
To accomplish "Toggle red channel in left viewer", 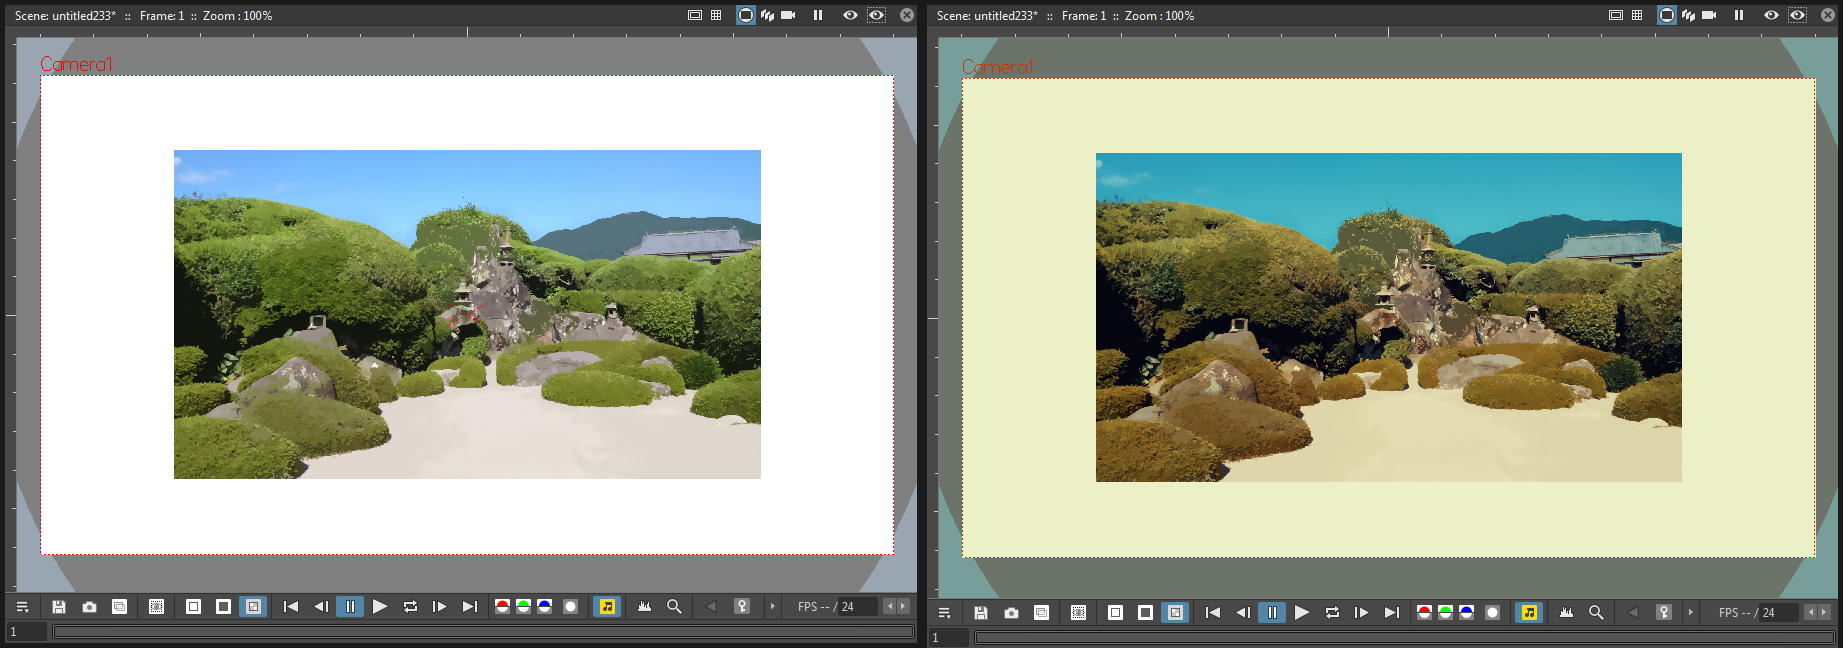I will click(502, 607).
